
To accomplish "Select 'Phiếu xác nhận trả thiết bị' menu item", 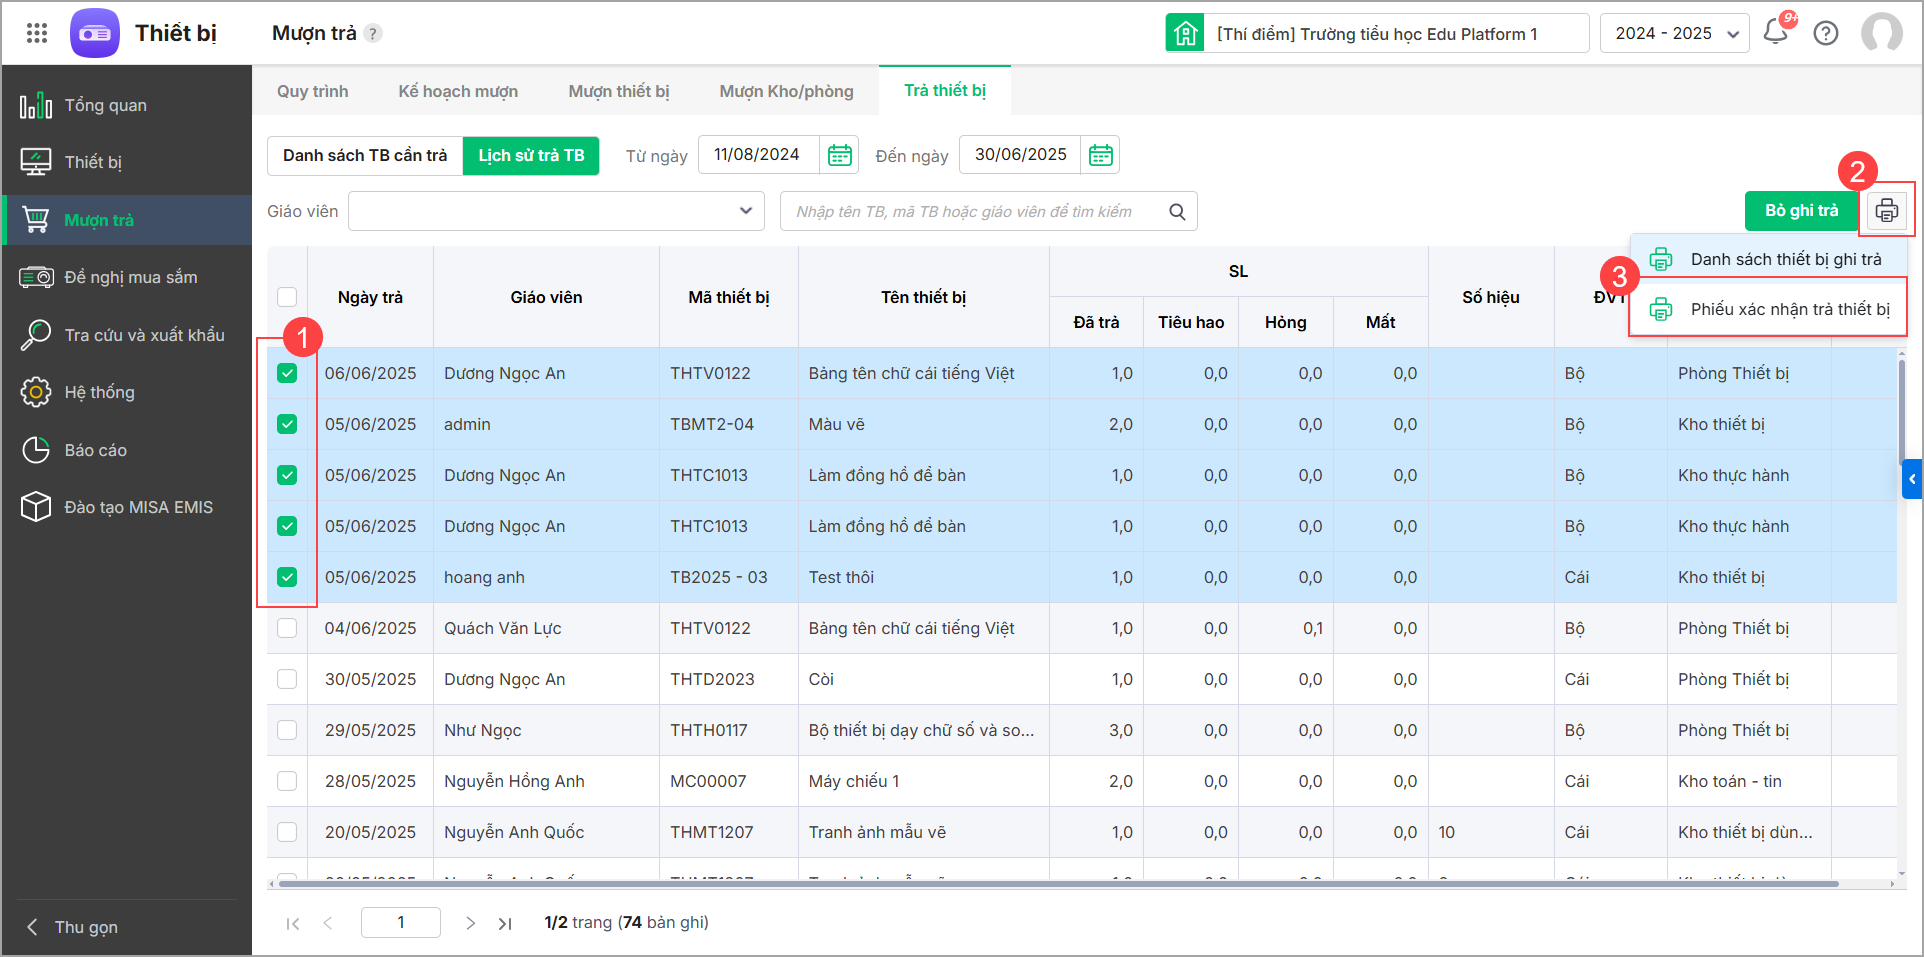I will [1789, 309].
